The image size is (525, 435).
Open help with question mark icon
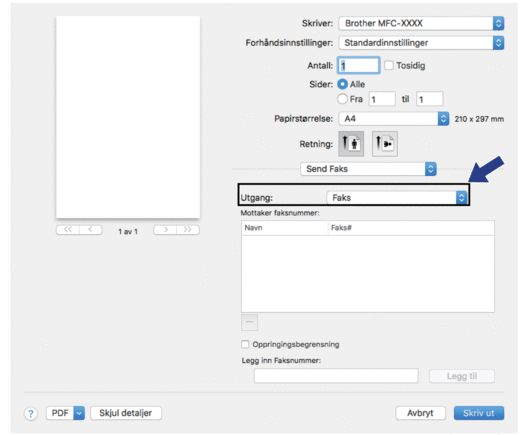point(31,414)
